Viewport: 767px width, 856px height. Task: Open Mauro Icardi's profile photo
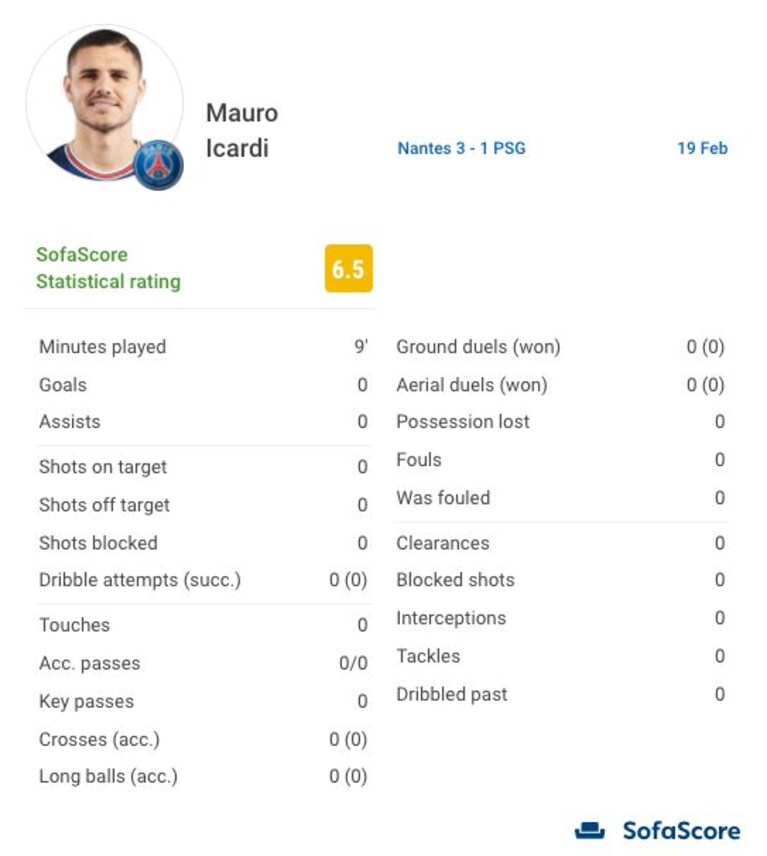(104, 103)
